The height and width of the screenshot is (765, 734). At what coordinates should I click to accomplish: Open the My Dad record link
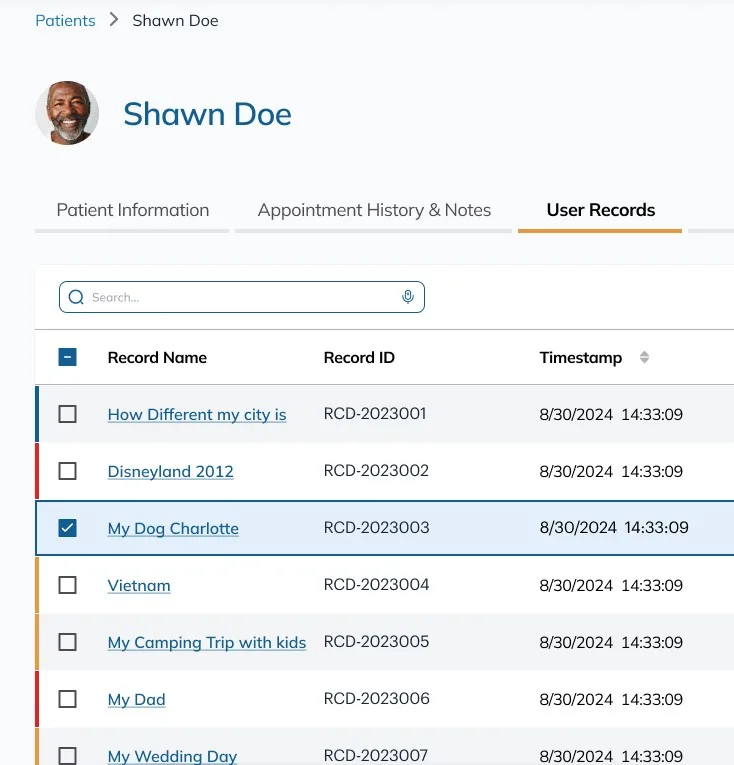pos(137,700)
